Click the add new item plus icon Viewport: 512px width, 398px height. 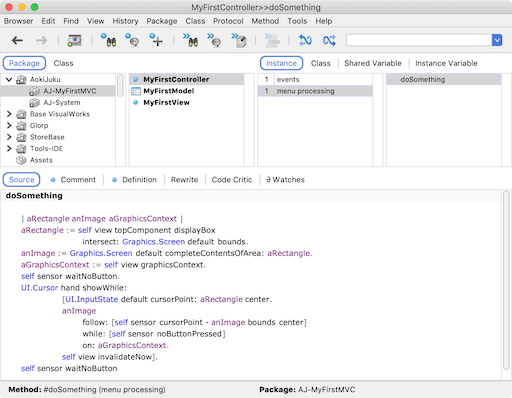(156, 40)
